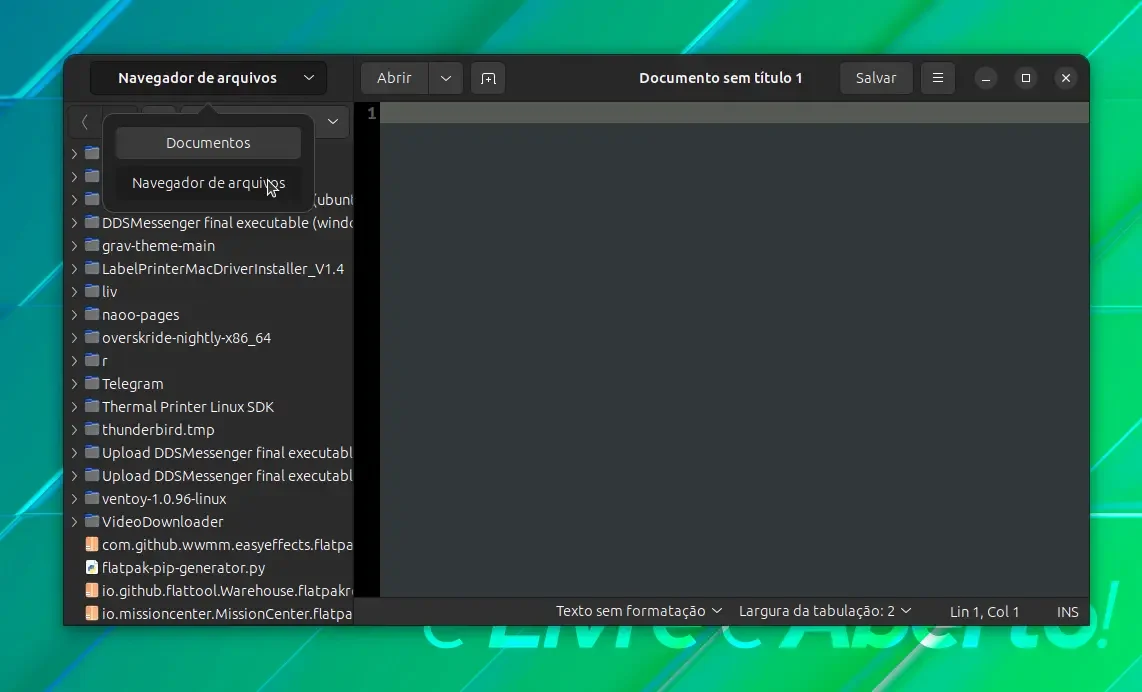Click Documento sem título 1 title

coord(720,78)
